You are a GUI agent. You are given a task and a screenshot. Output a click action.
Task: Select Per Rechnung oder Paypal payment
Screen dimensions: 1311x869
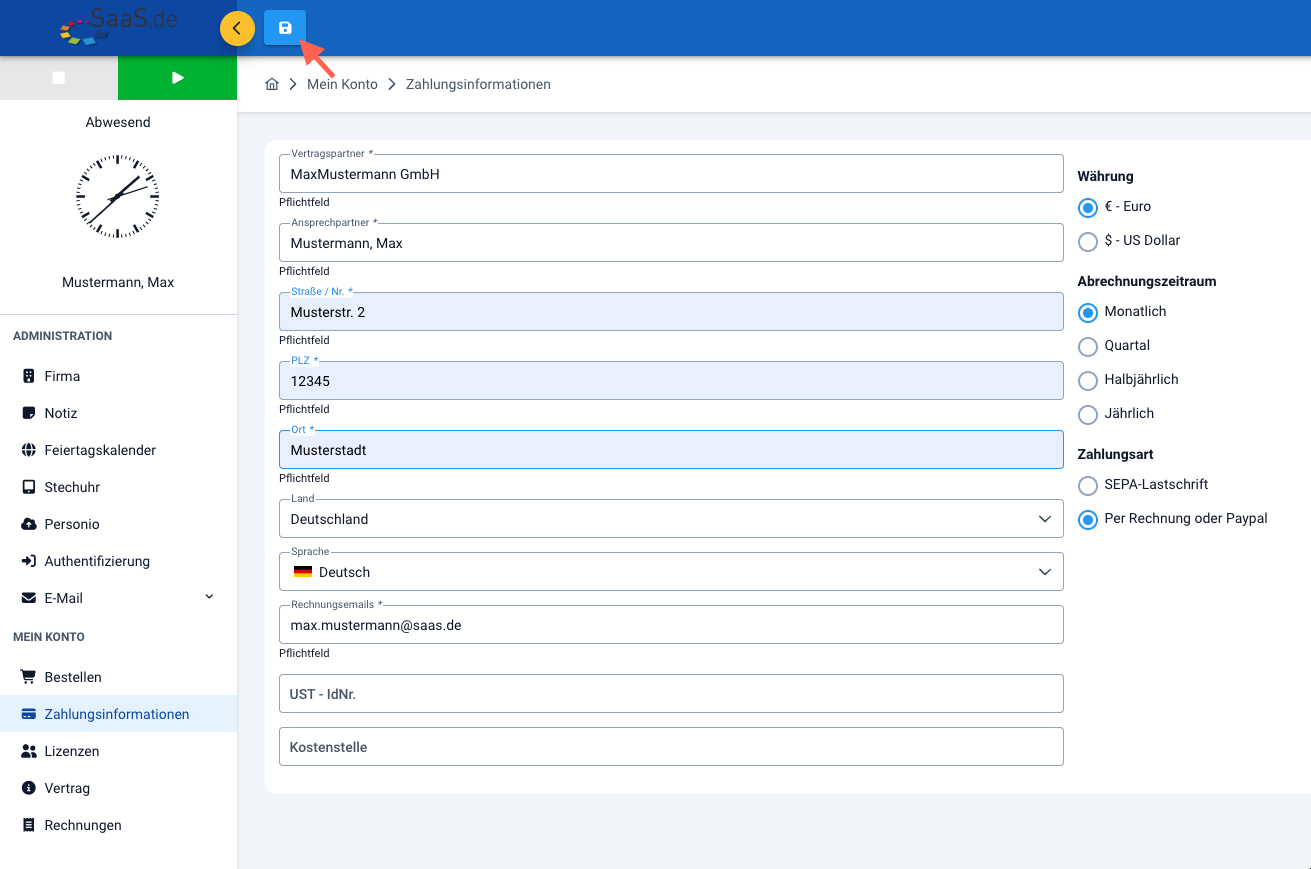(1088, 519)
